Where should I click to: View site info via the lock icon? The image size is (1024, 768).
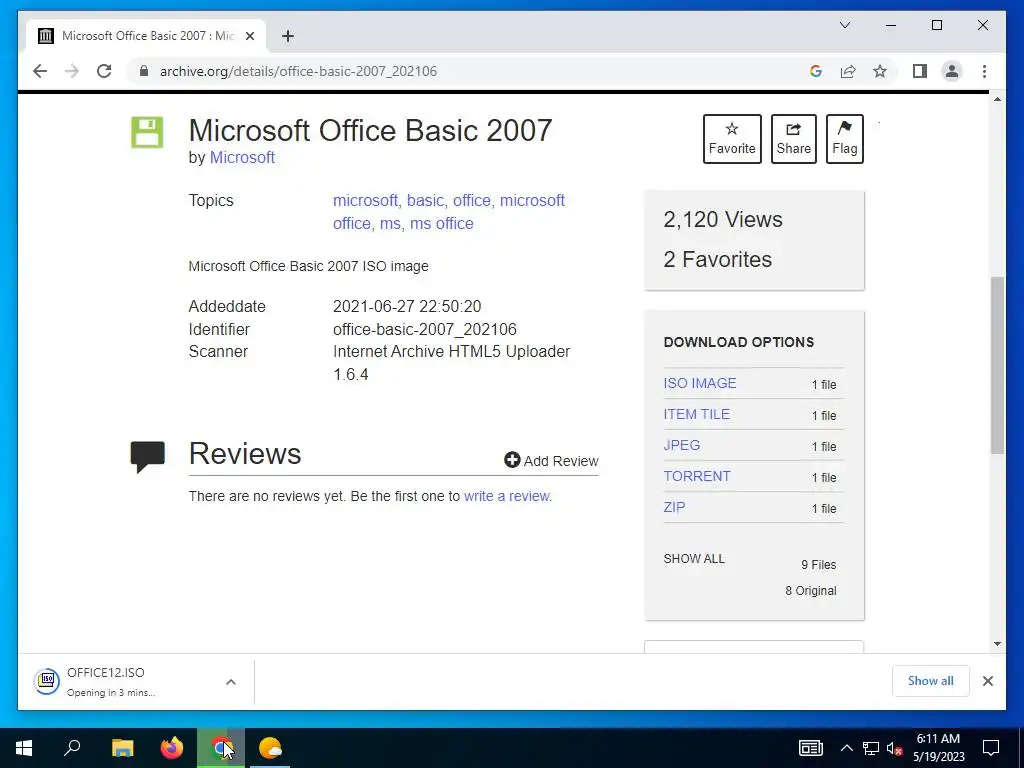point(144,71)
